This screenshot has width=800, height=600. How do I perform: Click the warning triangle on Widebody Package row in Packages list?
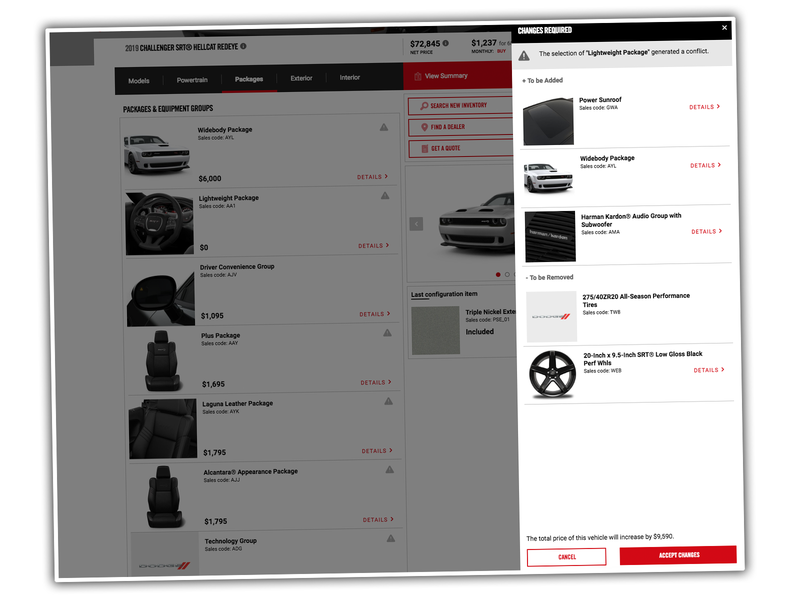384,127
